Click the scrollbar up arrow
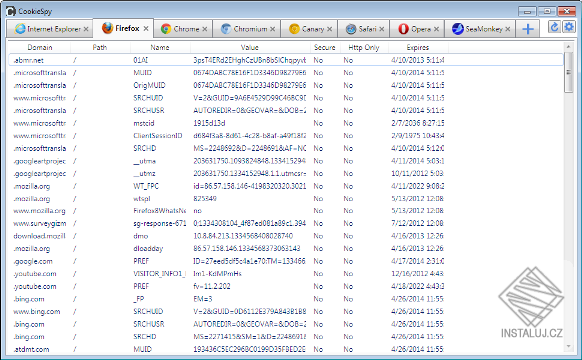The width and height of the screenshot is (582, 360). pos(568,47)
